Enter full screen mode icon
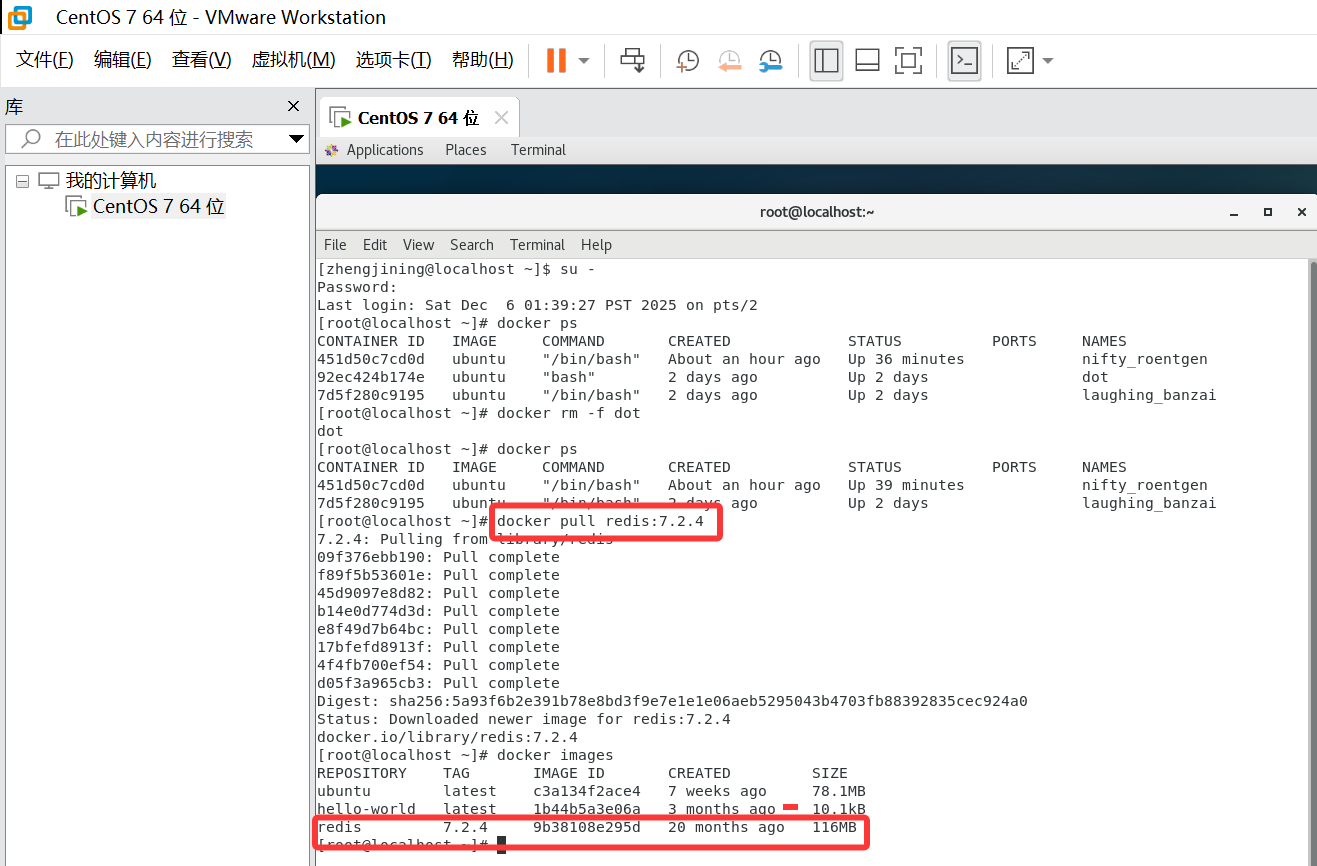This screenshot has width=1317, height=866. 908,61
